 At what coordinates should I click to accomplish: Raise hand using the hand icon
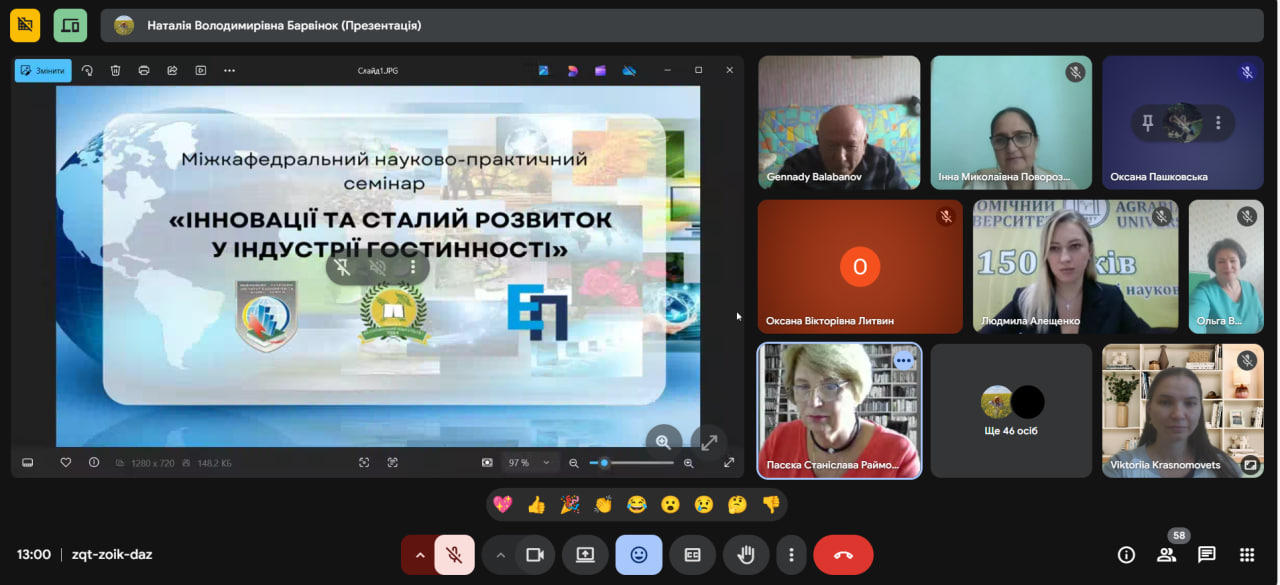point(746,555)
